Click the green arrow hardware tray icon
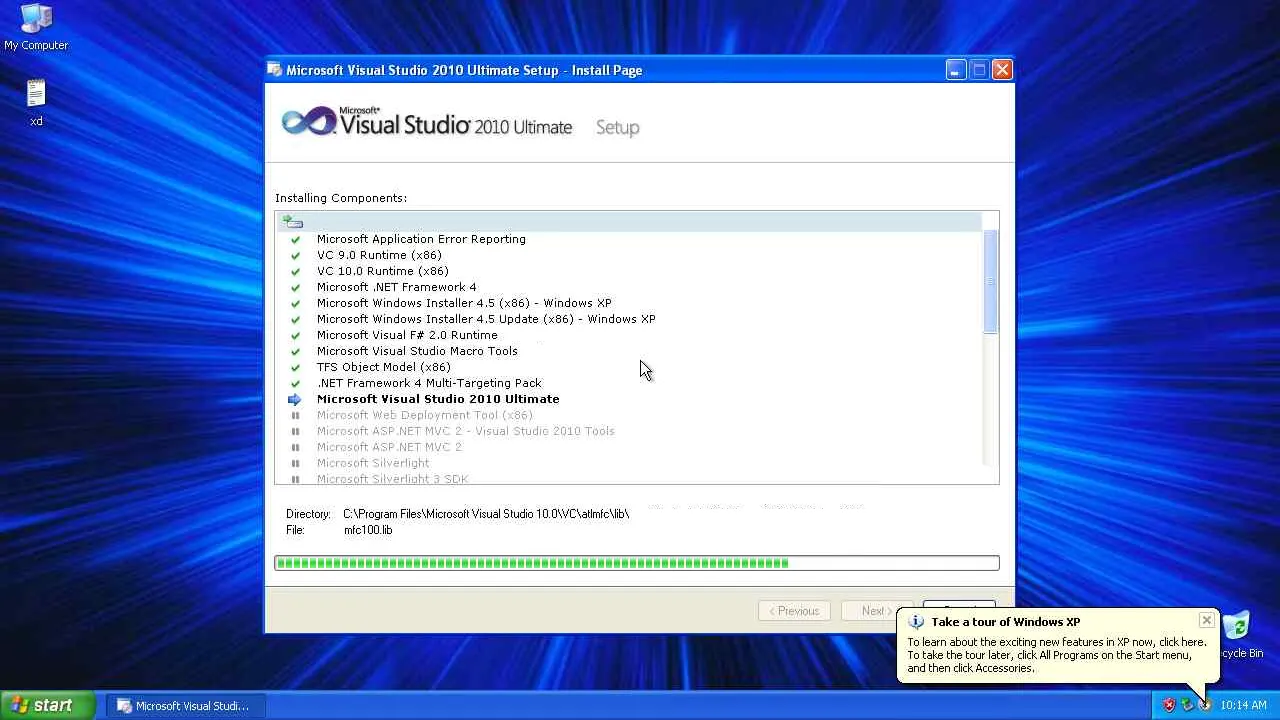 (1187, 705)
